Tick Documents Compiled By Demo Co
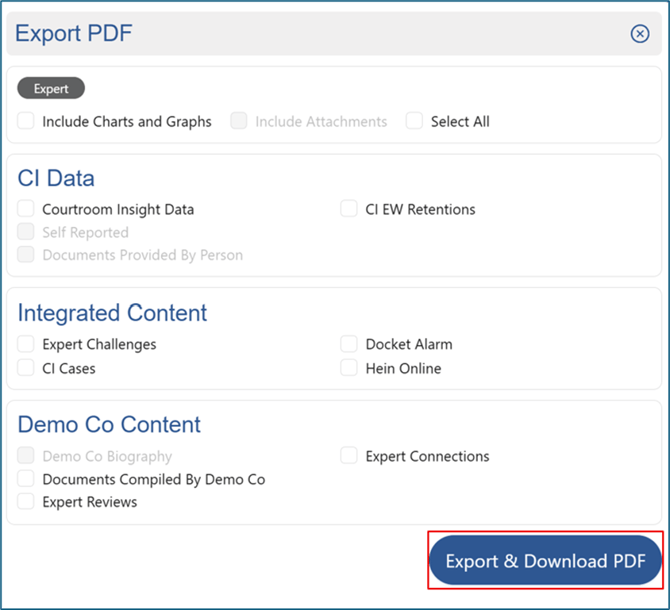Image resolution: width=670 pixels, height=610 pixels. 26,479
